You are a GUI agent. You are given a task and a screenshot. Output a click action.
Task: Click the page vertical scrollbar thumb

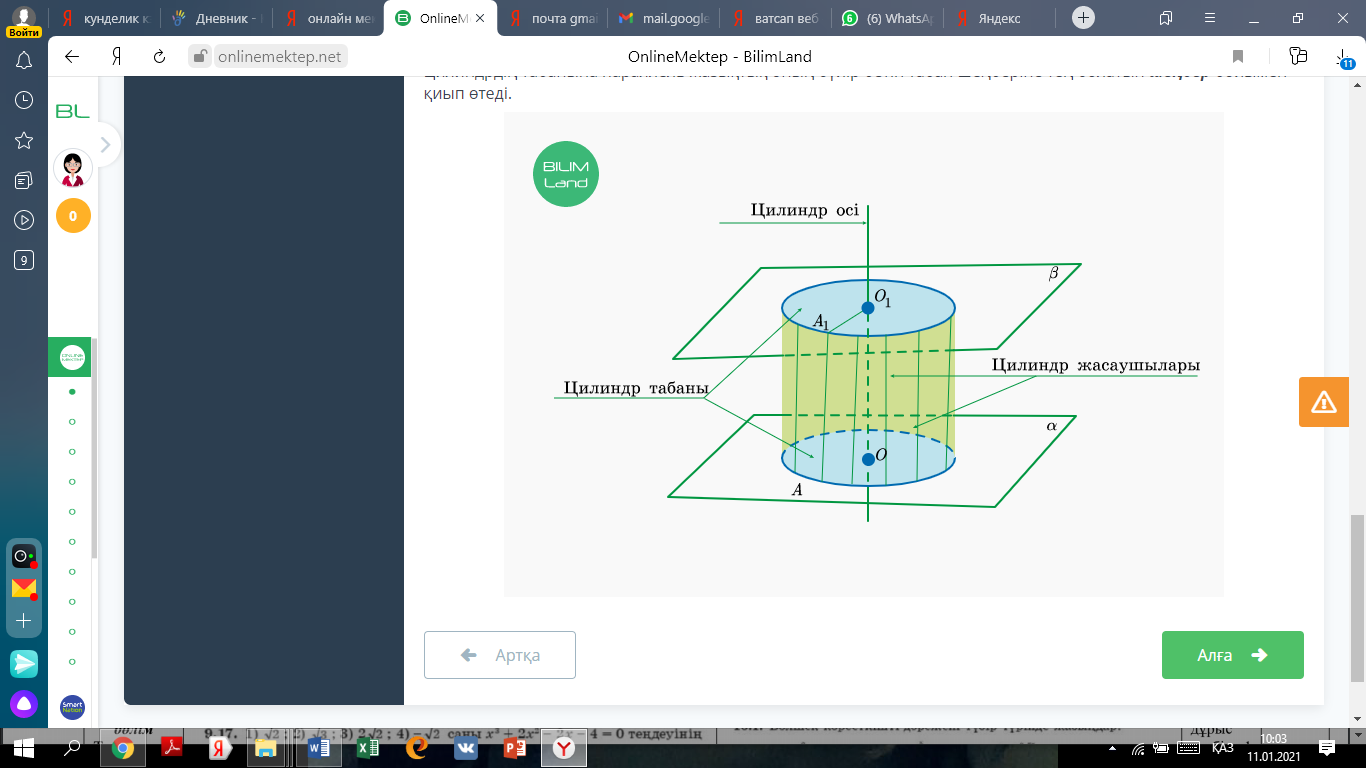(1357, 598)
